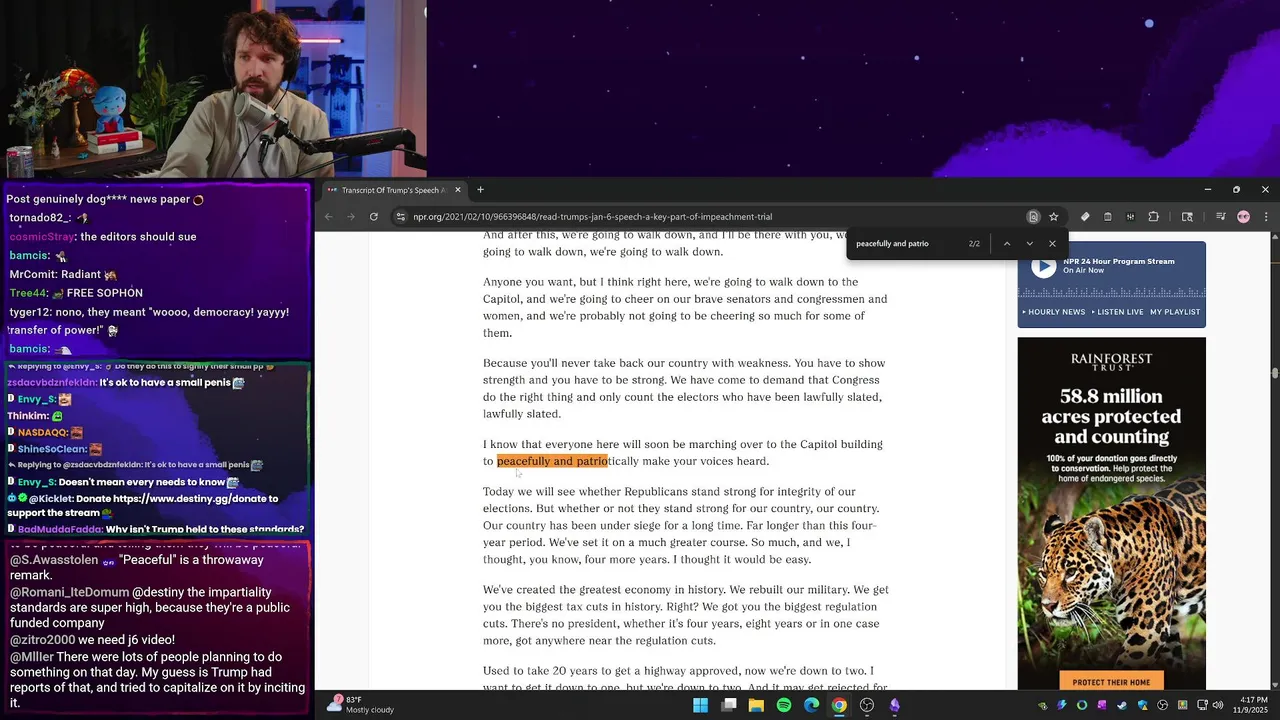Open the LISTEN LIVE link

pyautogui.click(x=1117, y=312)
